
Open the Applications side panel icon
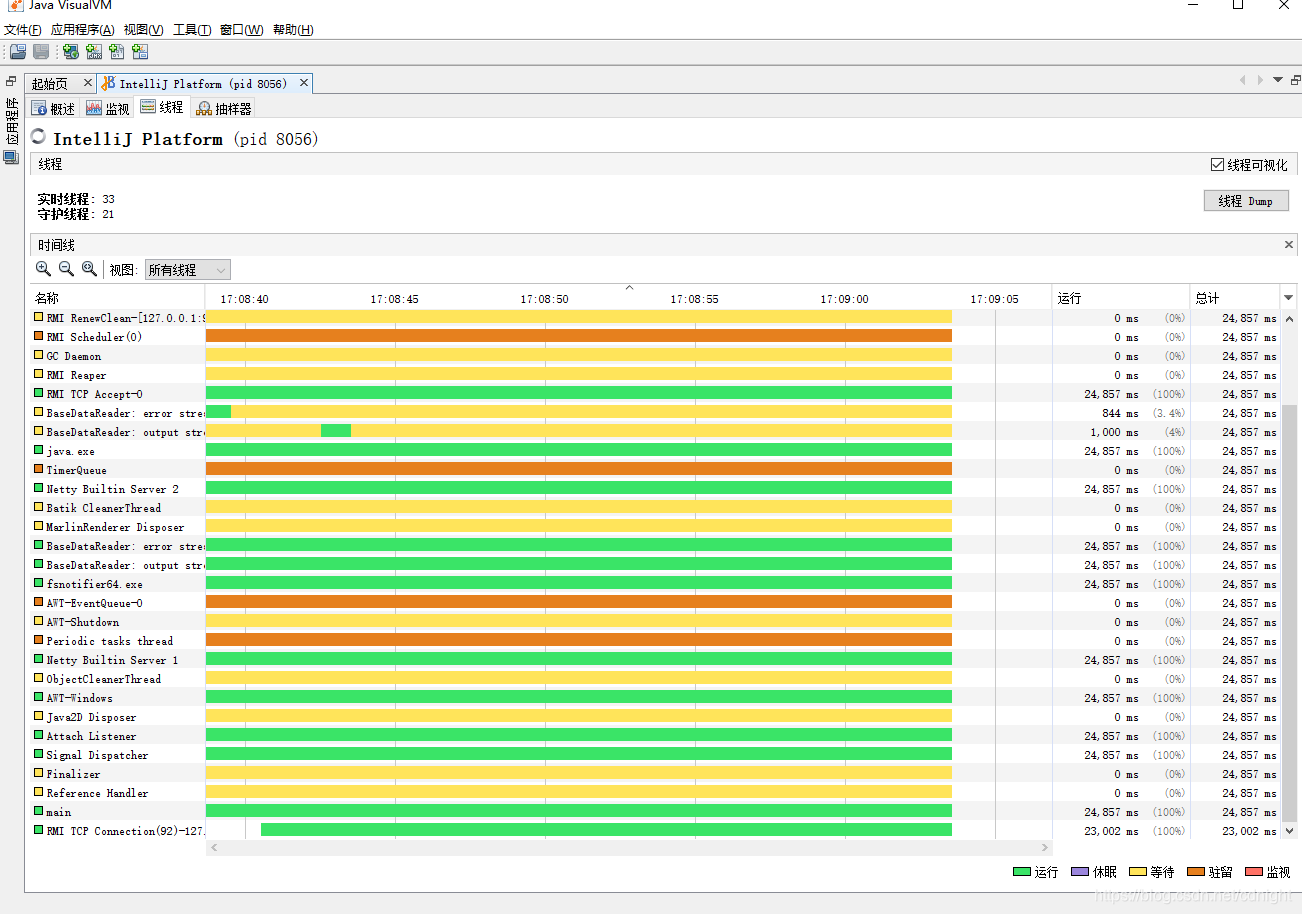click(x=11, y=158)
